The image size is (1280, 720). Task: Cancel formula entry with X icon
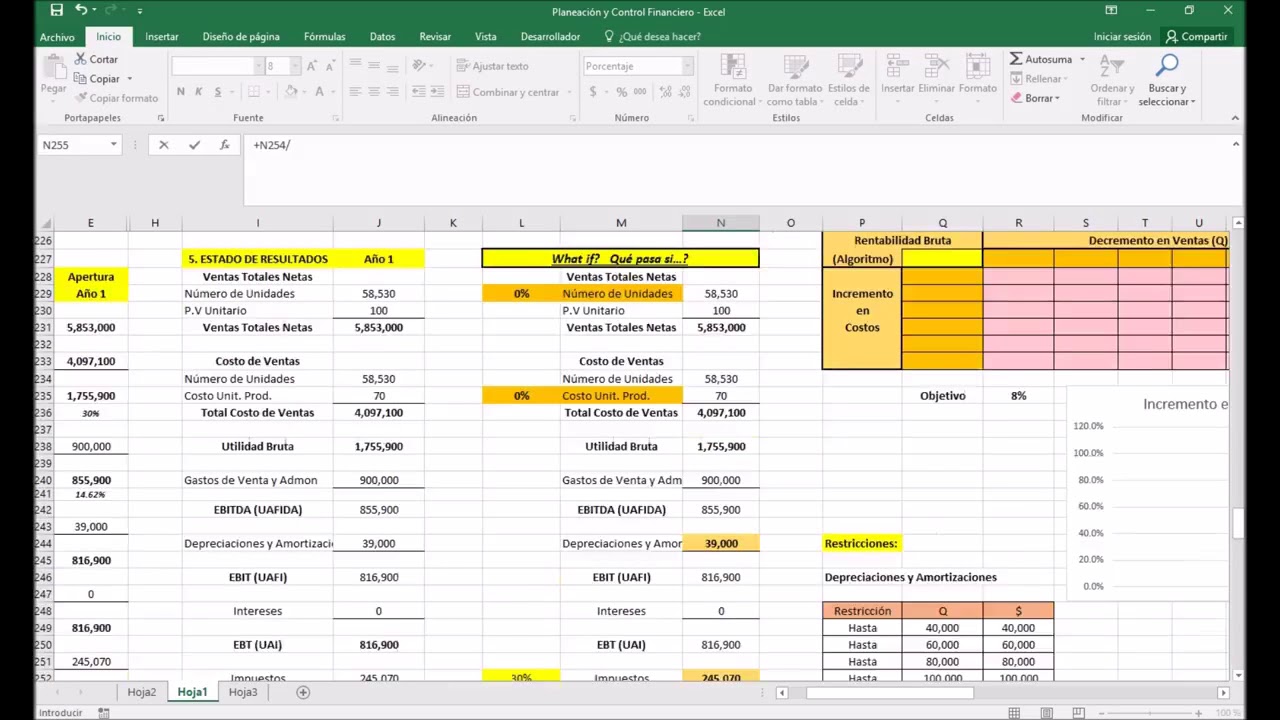coord(164,145)
